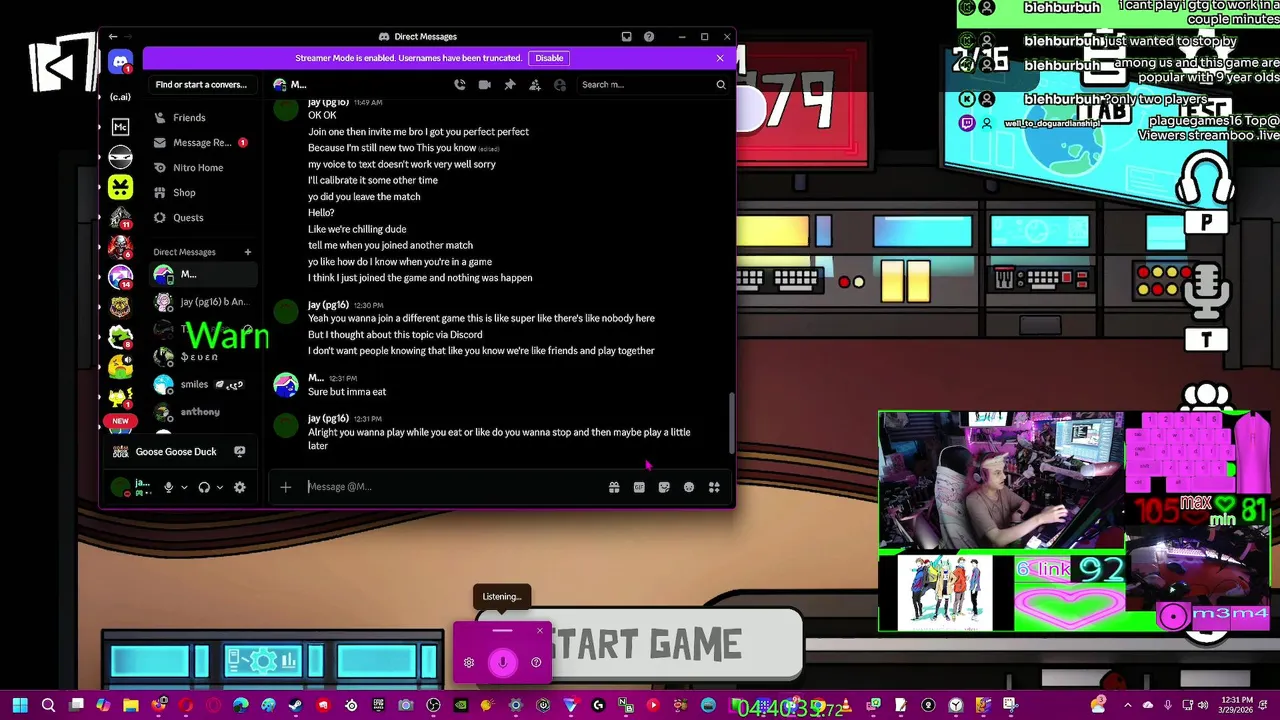
Task: Open Discord home Direct Messages icon
Action: [120, 62]
